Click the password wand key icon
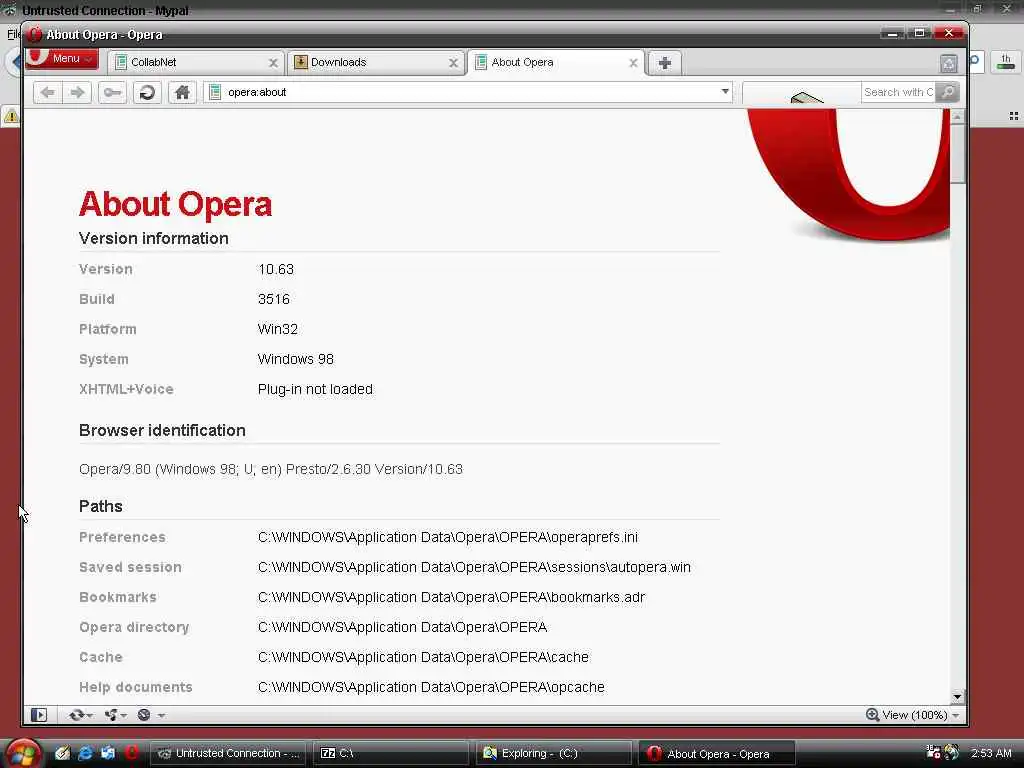 pyautogui.click(x=112, y=92)
